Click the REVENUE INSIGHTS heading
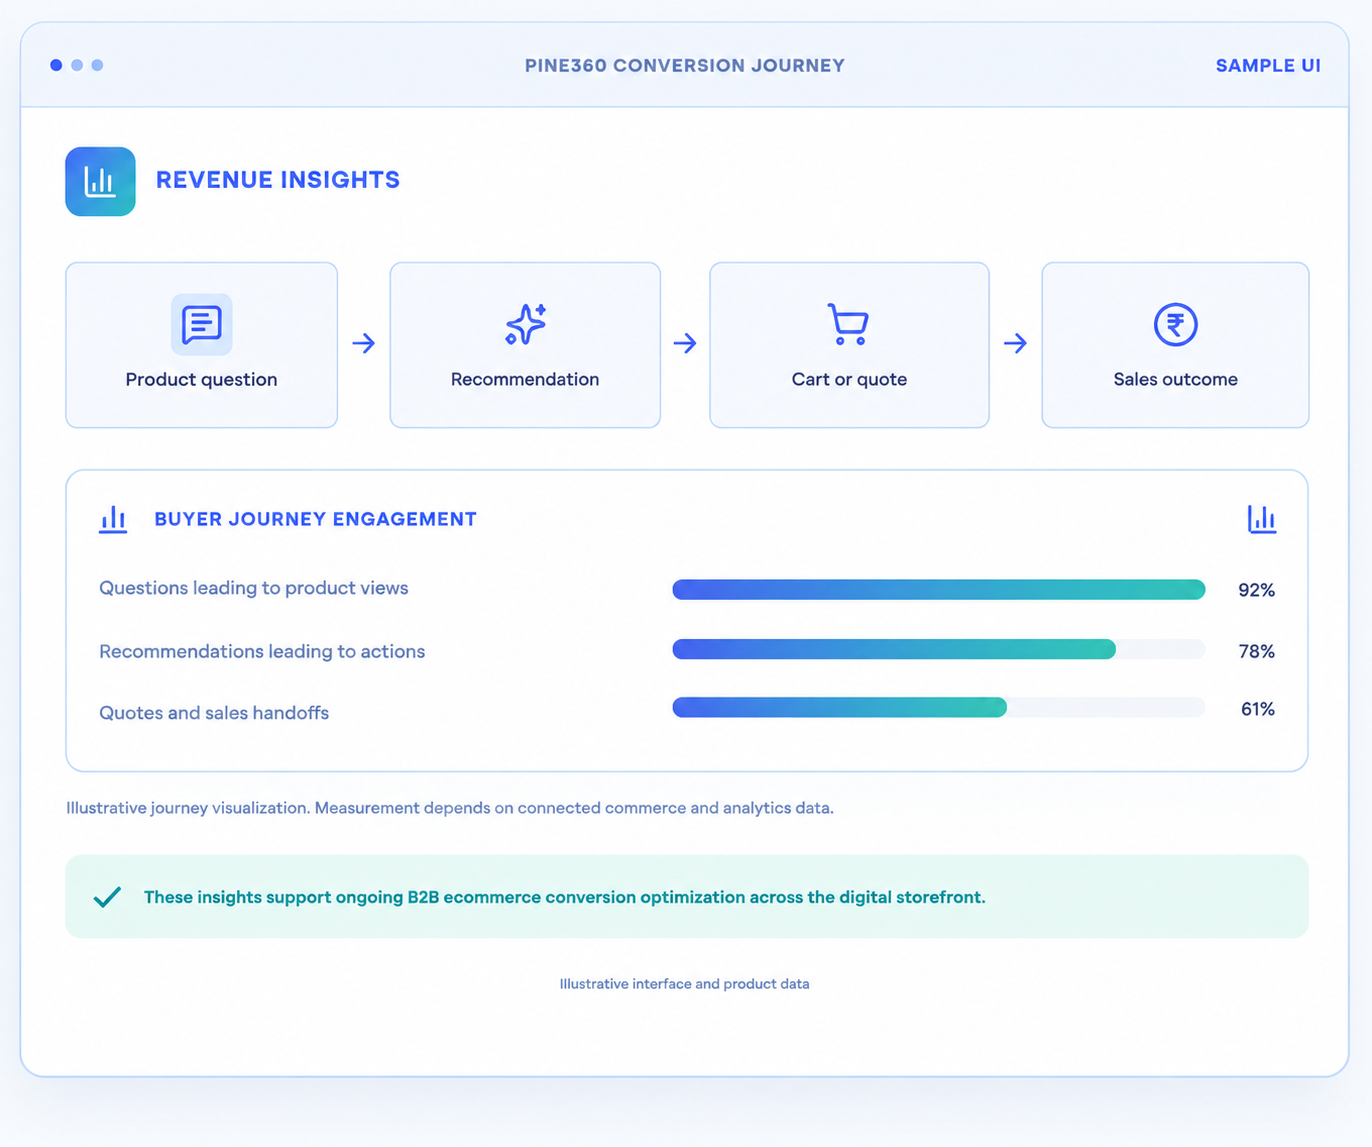The height and width of the screenshot is (1147, 1372). [278, 180]
